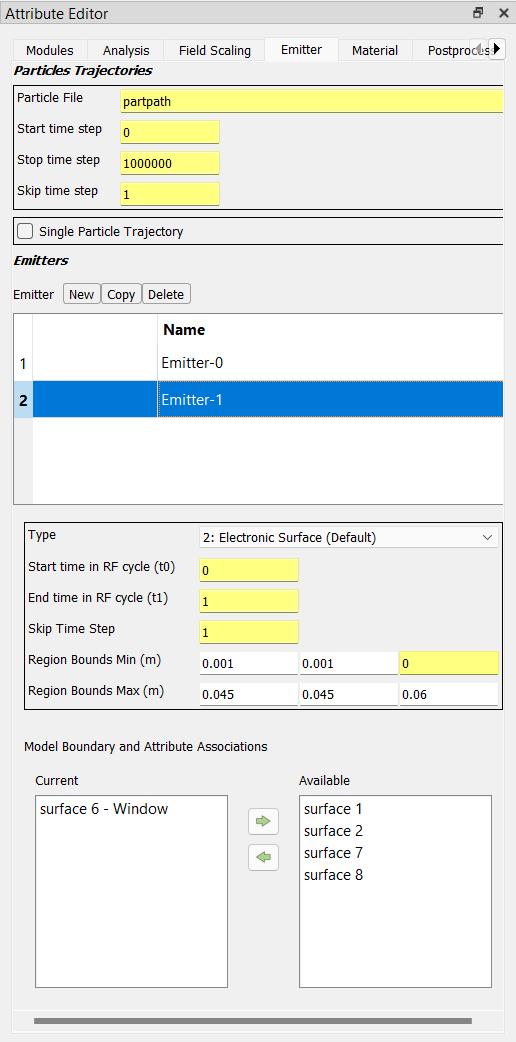
Task: Edit the Skip time step field under Trajectories
Action: pos(170,194)
